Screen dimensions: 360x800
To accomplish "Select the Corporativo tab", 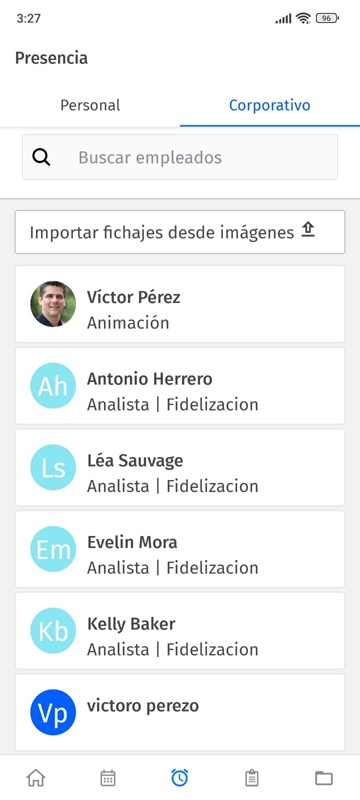I will click(x=270, y=105).
